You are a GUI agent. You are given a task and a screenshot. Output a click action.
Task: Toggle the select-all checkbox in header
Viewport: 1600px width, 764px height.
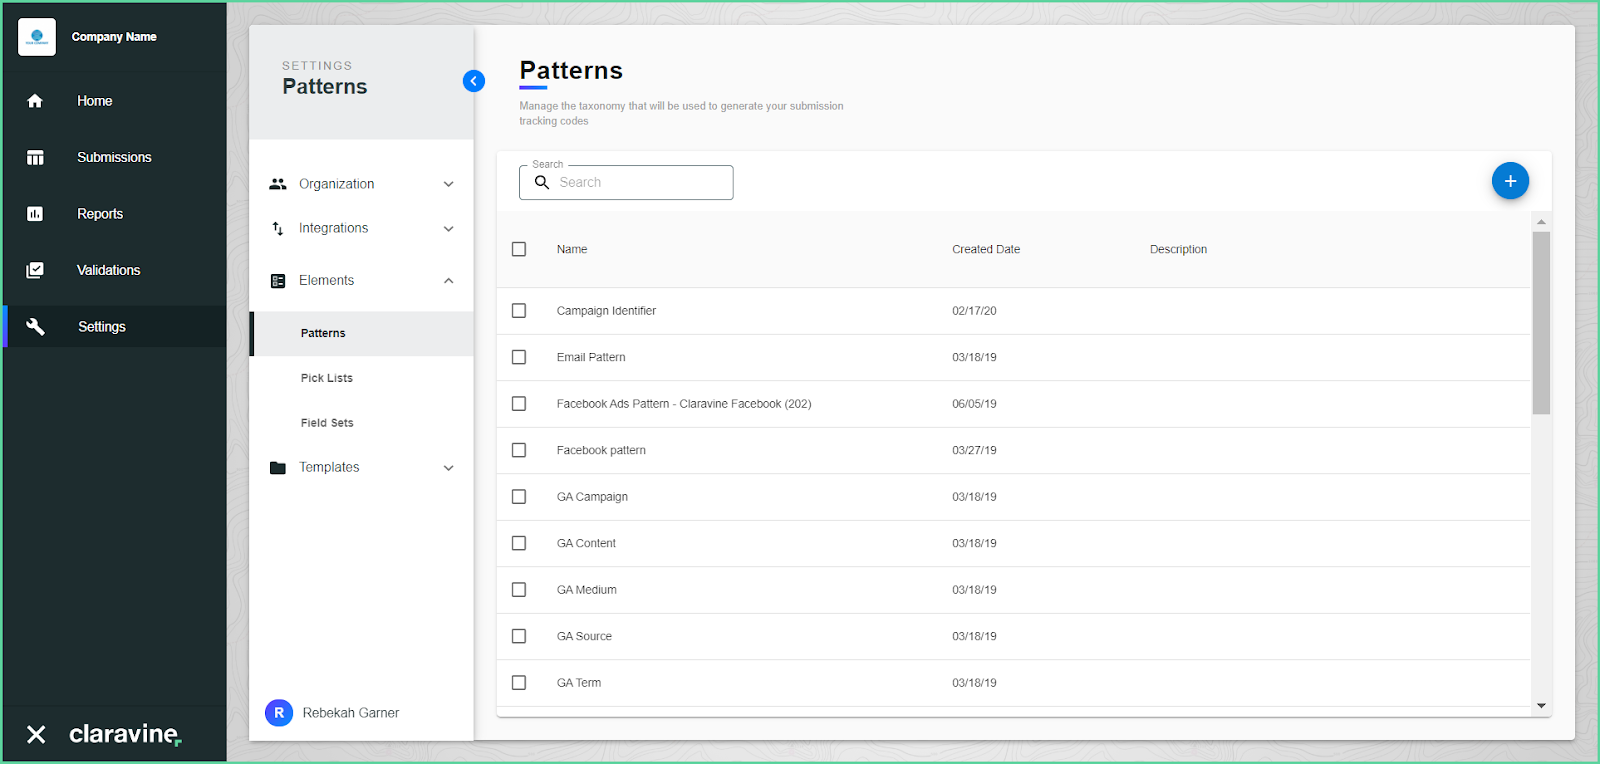pos(519,249)
